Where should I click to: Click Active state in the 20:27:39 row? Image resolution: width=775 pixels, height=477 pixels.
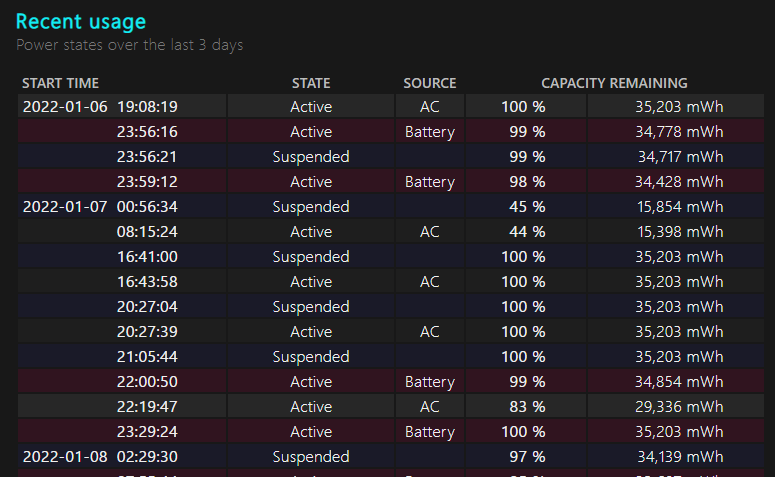click(x=311, y=332)
